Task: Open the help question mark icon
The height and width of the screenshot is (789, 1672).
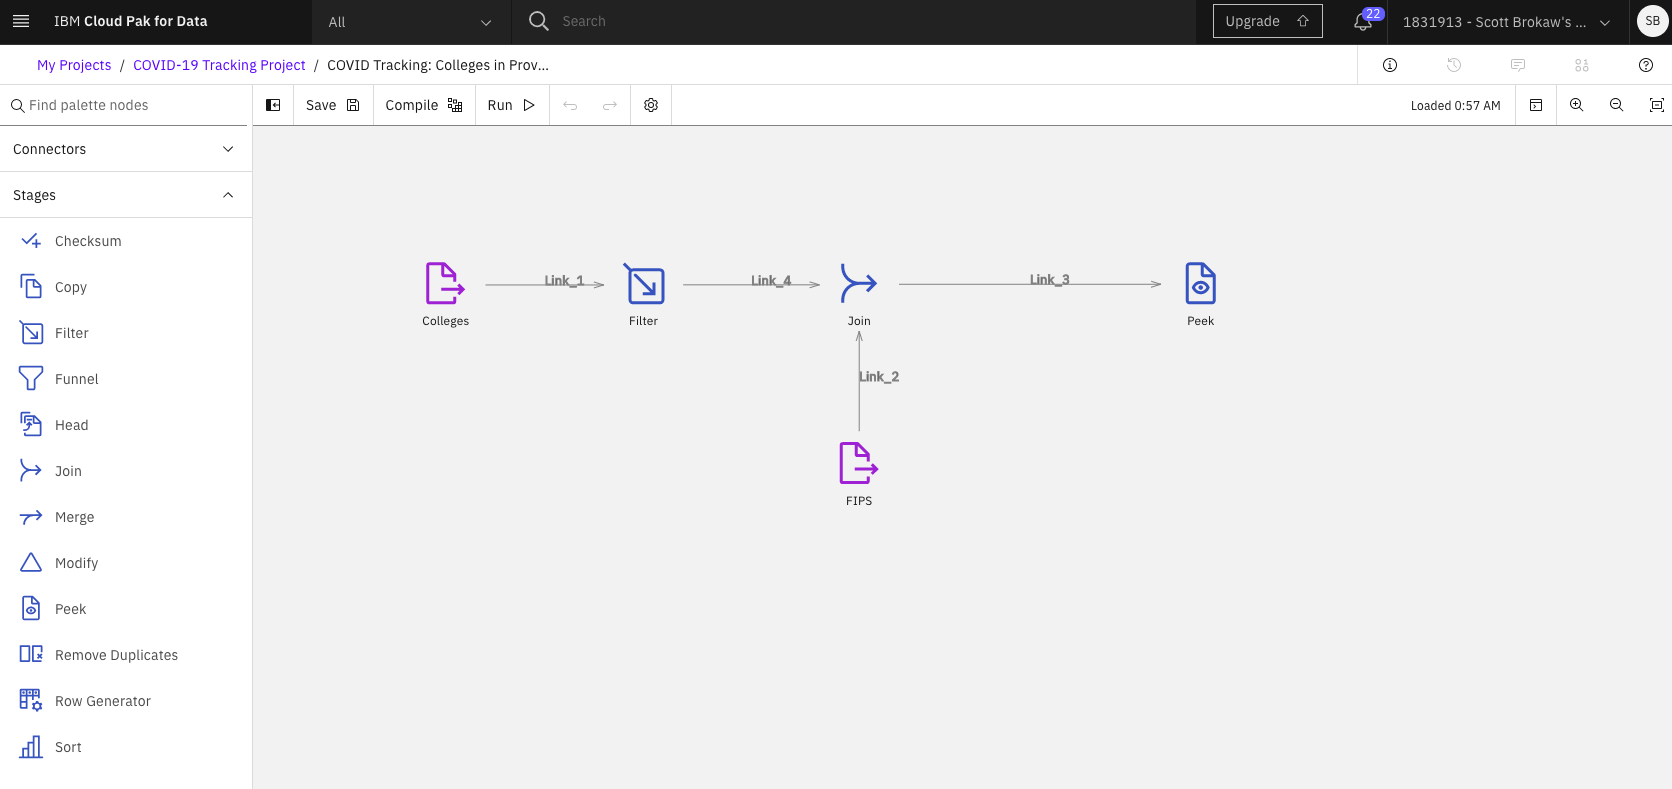Action: (1646, 65)
